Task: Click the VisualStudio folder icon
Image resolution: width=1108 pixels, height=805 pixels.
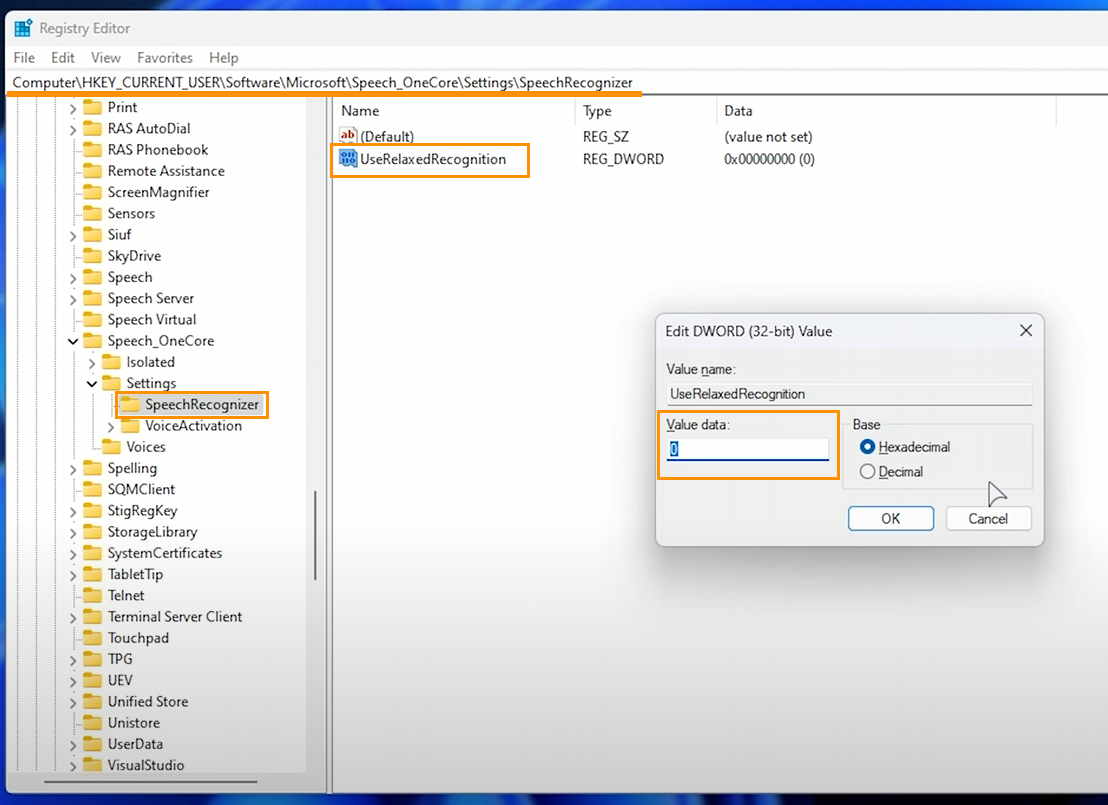Action: pyautogui.click(x=93, y=765)
